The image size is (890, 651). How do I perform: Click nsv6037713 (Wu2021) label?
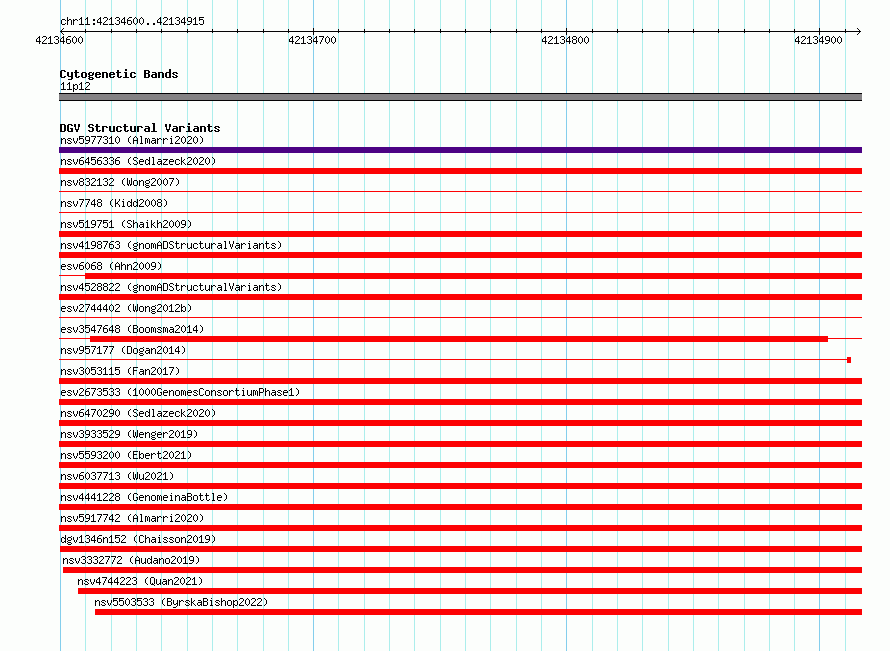pyautogui.click(x=117, y=476)
